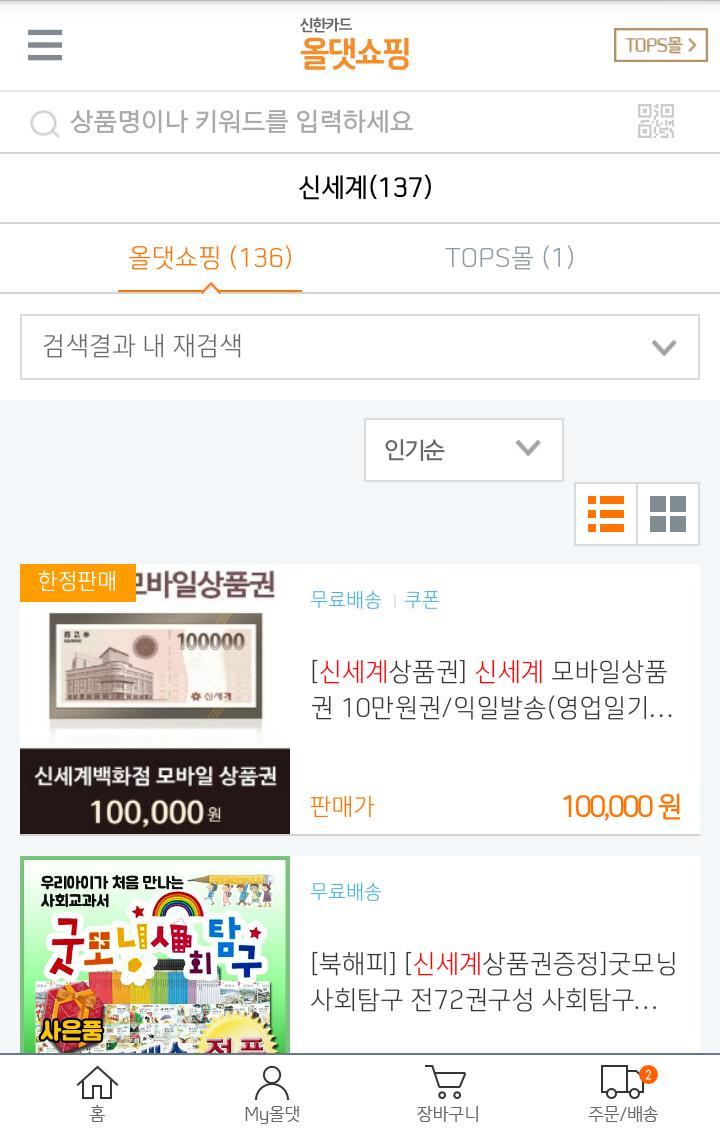
Task: Open 신세계 모바일상품권 10만원권 product title
Action: click(492, 689)
